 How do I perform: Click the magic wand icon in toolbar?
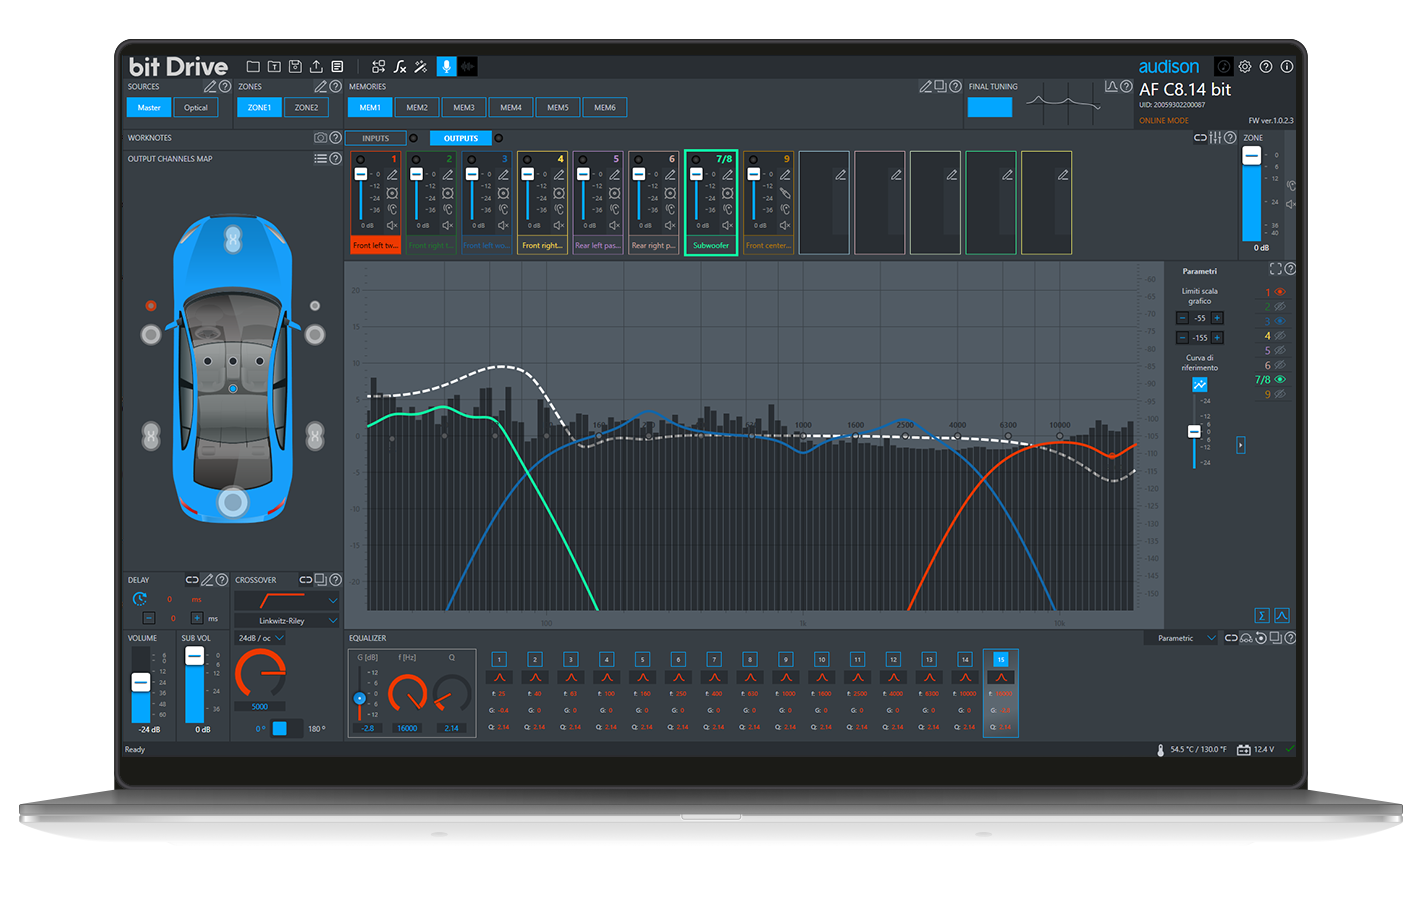point(421,67)
